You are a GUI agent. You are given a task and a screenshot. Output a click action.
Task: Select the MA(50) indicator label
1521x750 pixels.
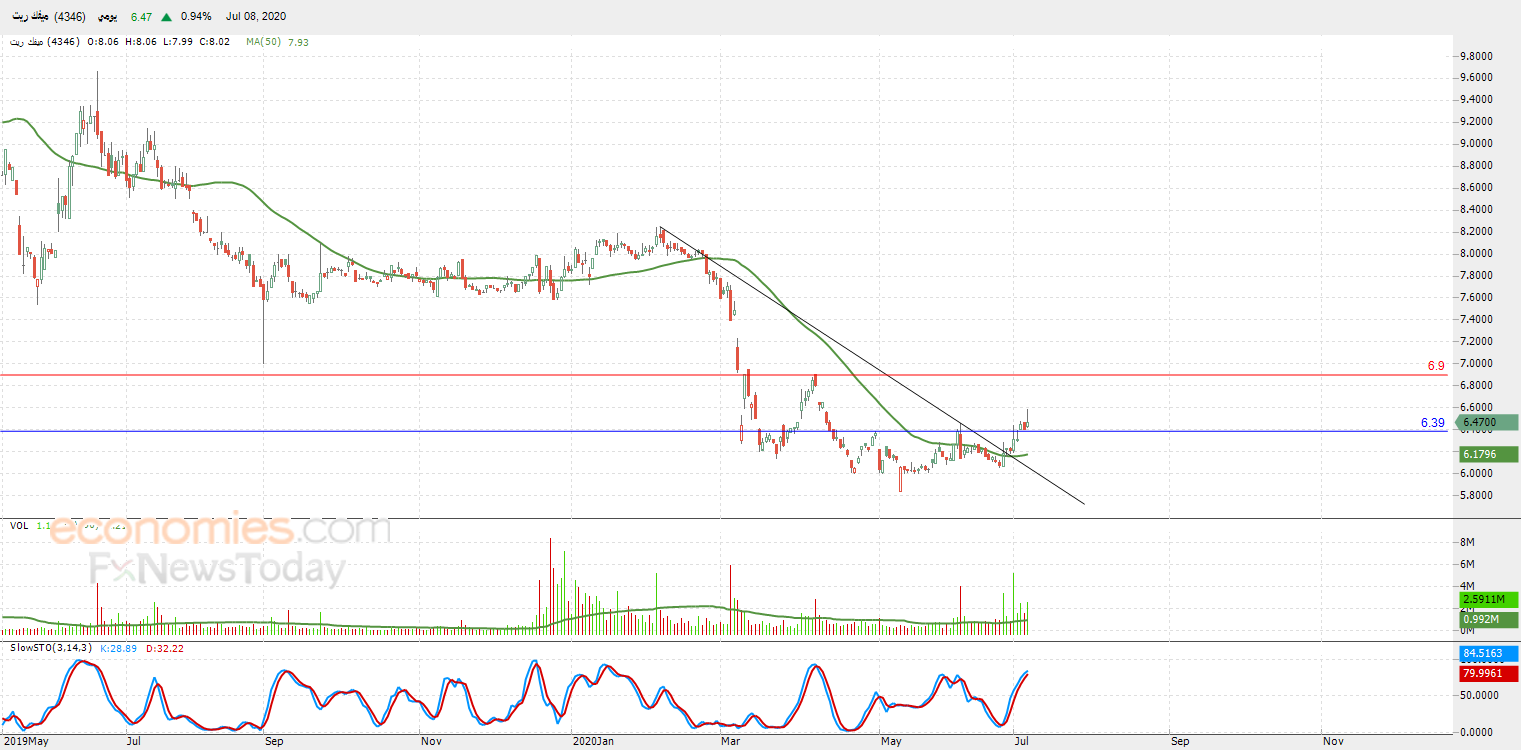264,42
